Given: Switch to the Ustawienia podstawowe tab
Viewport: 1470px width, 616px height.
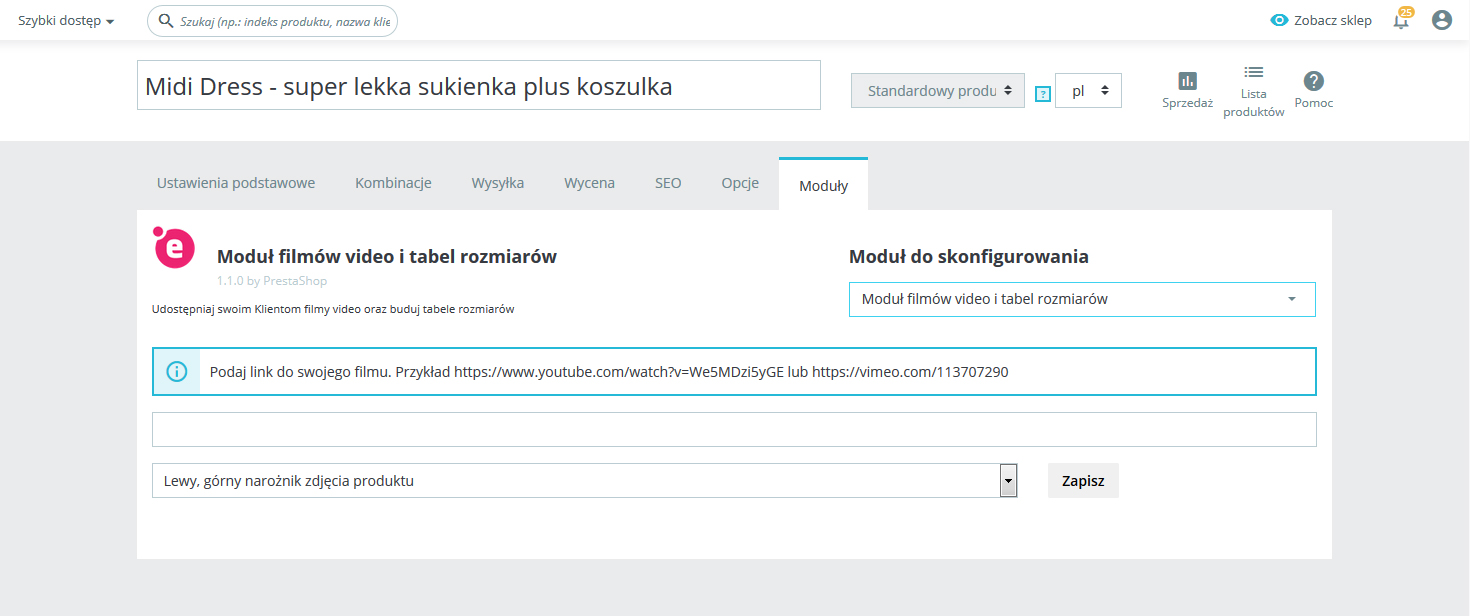Looking at the screenshot, I should click(236, 183).
